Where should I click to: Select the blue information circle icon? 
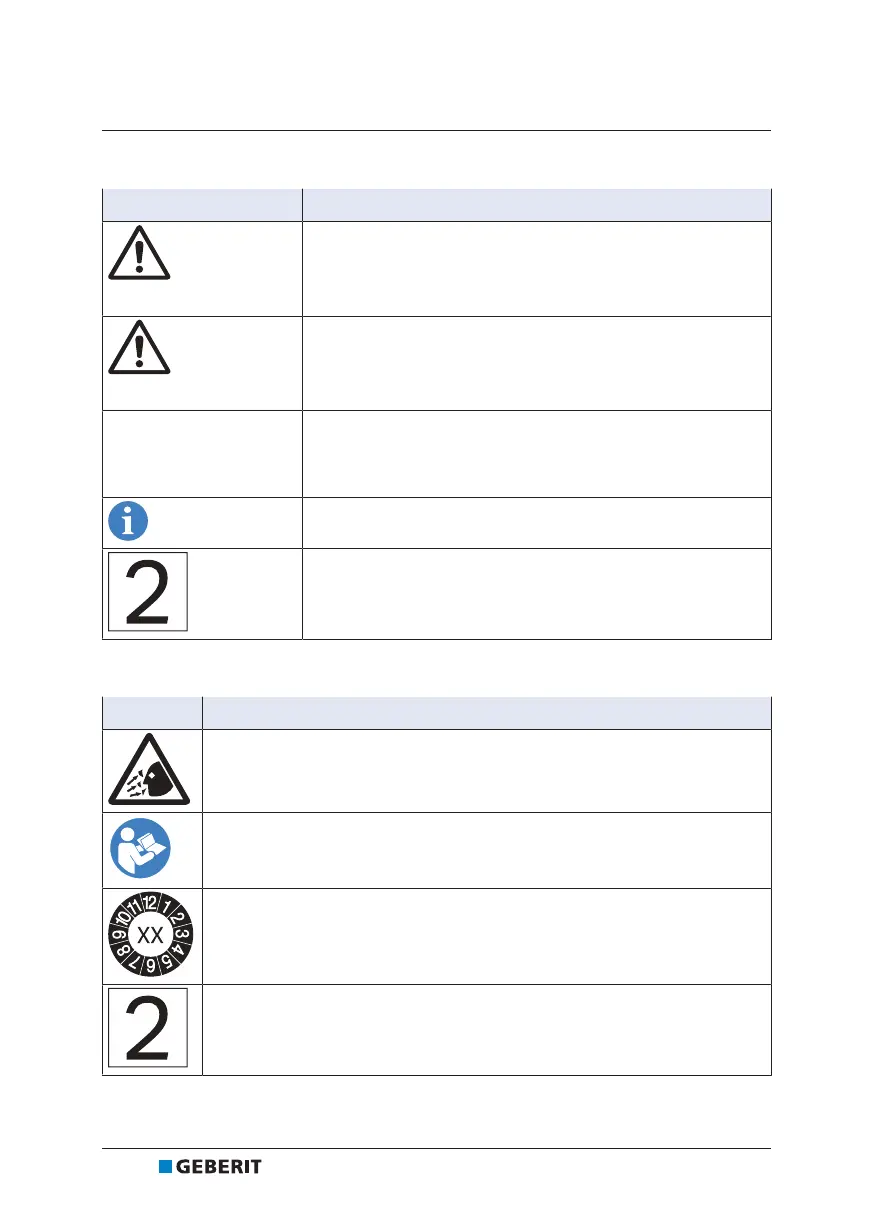128,522
